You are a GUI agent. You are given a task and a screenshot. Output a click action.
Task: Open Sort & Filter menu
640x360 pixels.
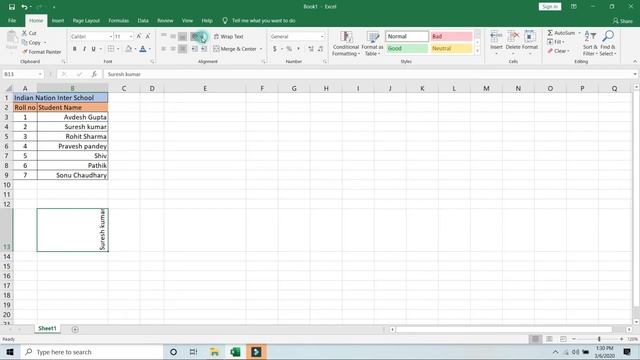[x=590, y=43]
